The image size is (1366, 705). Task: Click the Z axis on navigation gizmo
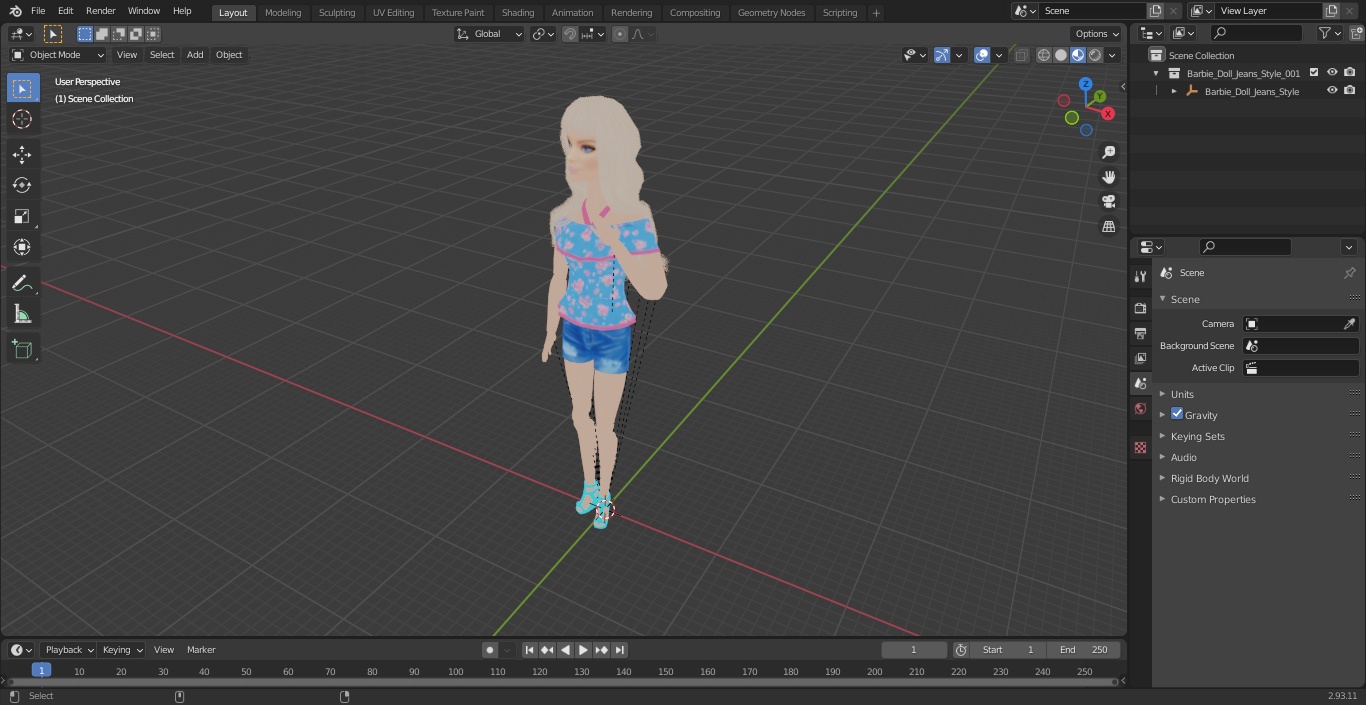point(1086,84)
